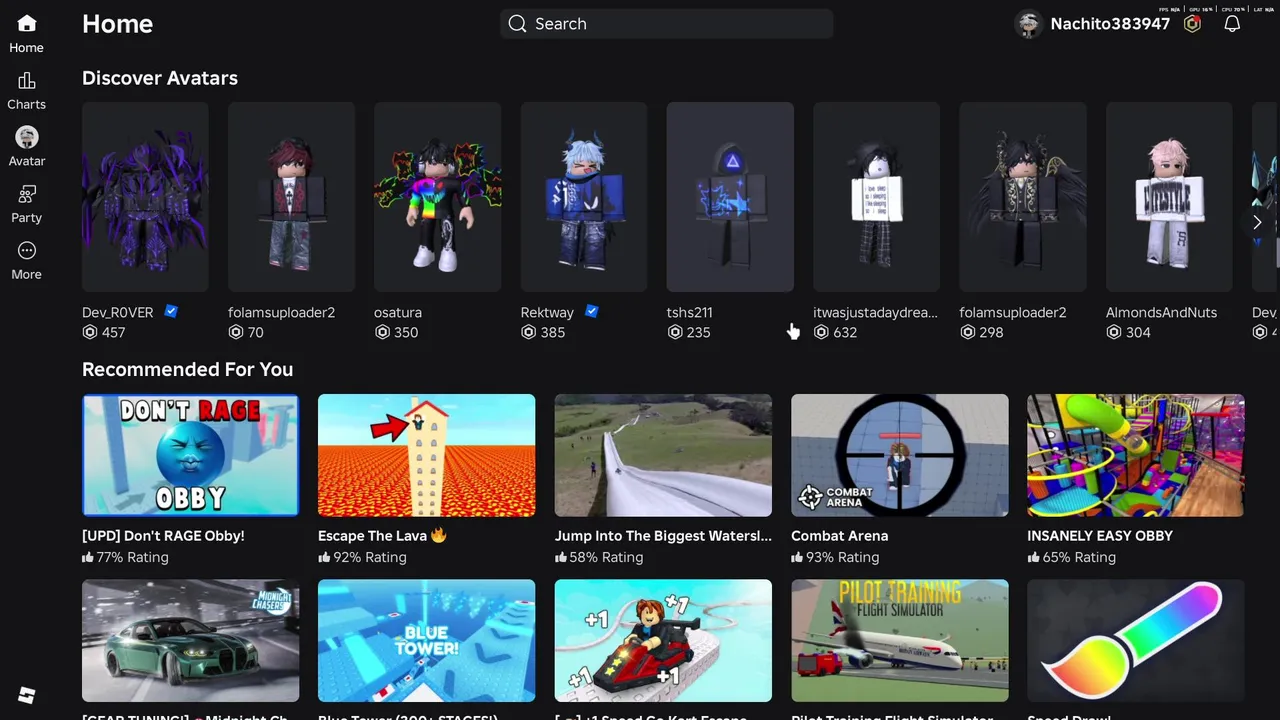Click tshs211 creator name

[690, 312]
